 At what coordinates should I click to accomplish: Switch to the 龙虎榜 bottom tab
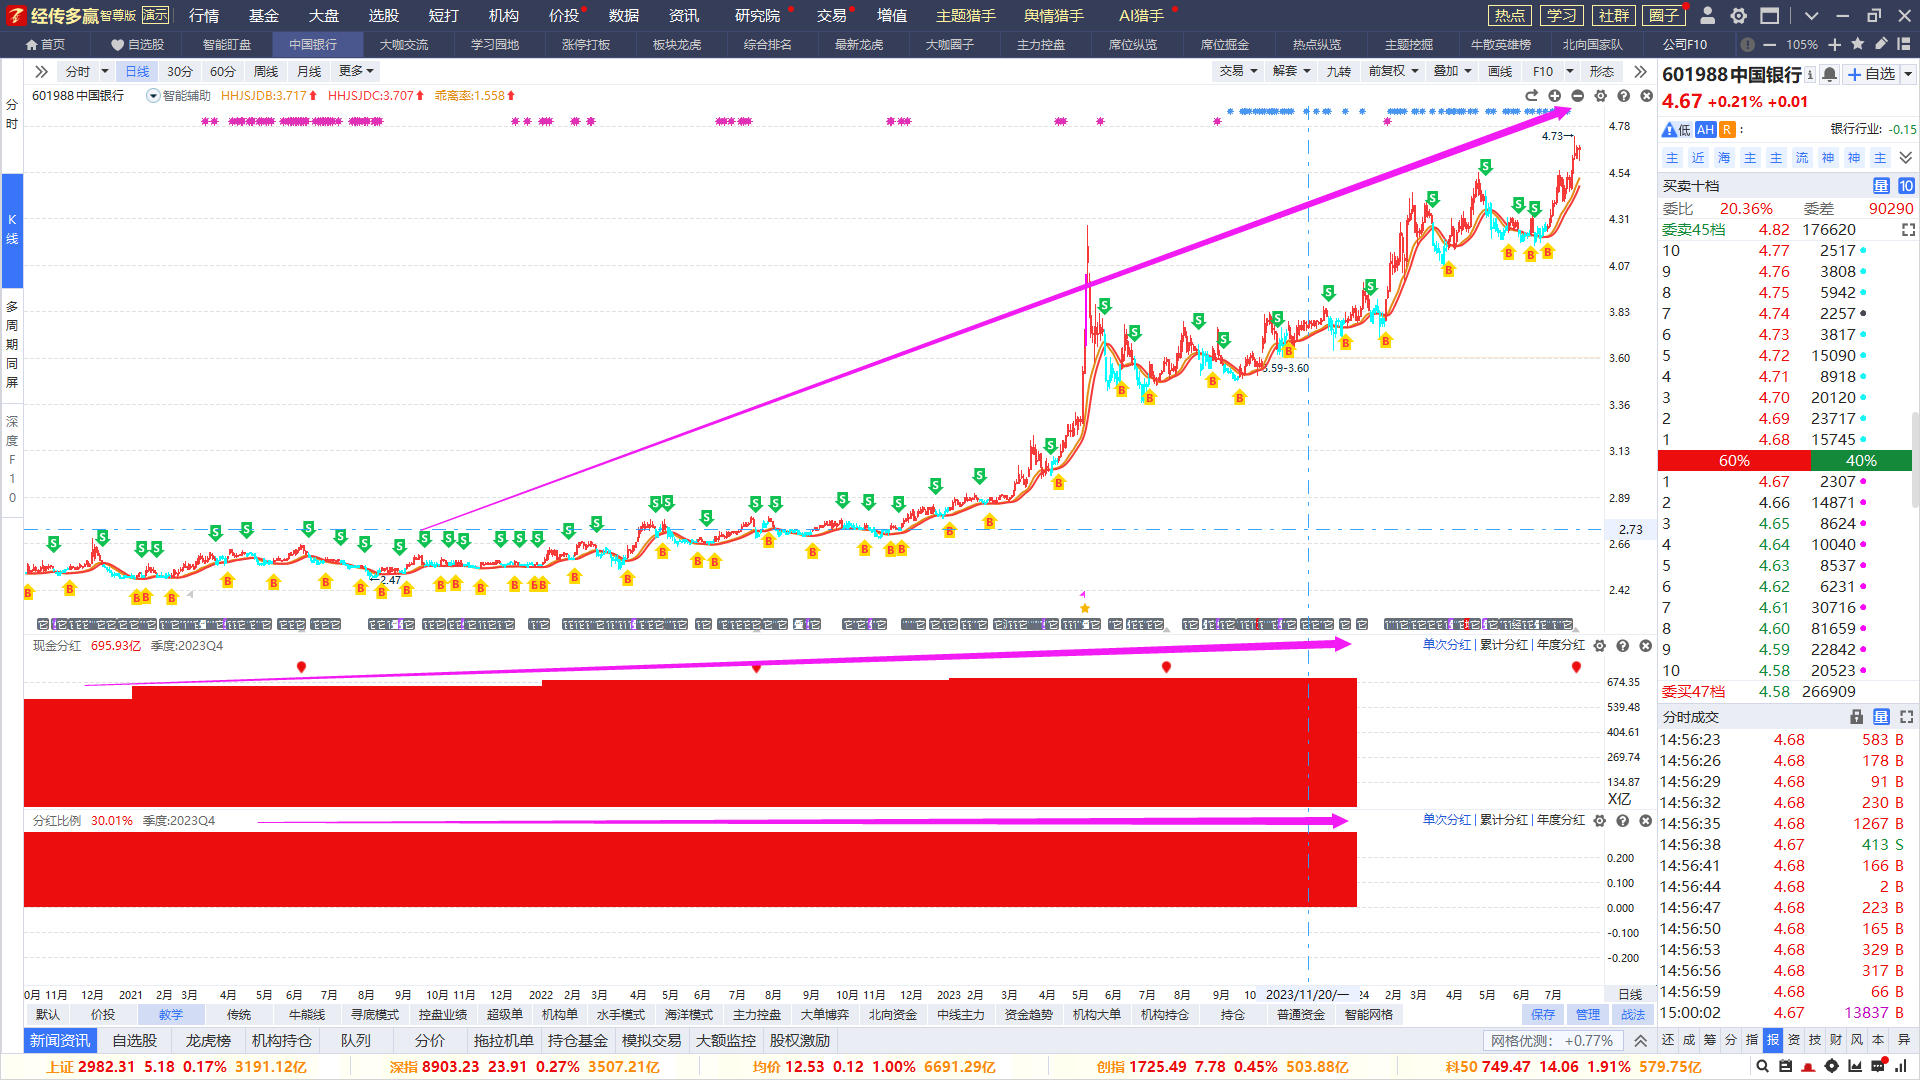tap(208, 1041)
